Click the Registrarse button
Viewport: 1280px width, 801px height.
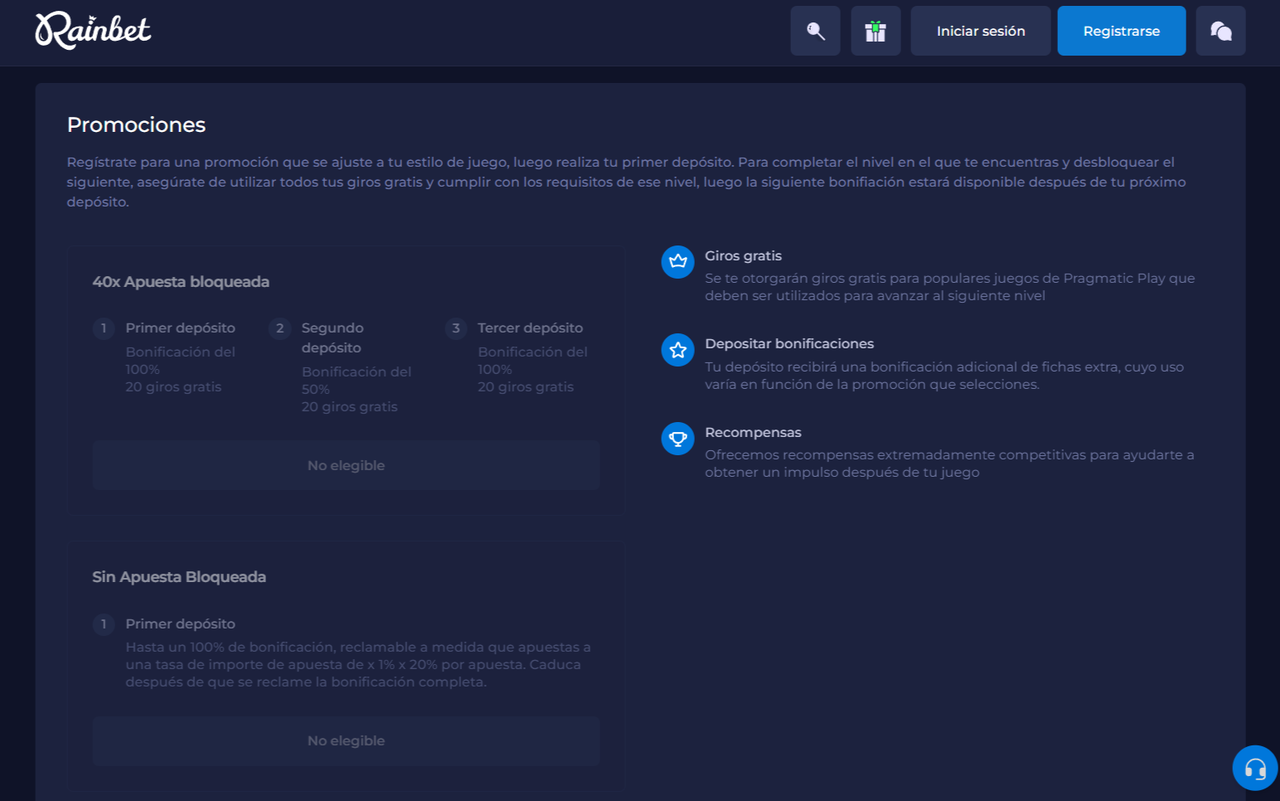click(x=1122, y=31)
